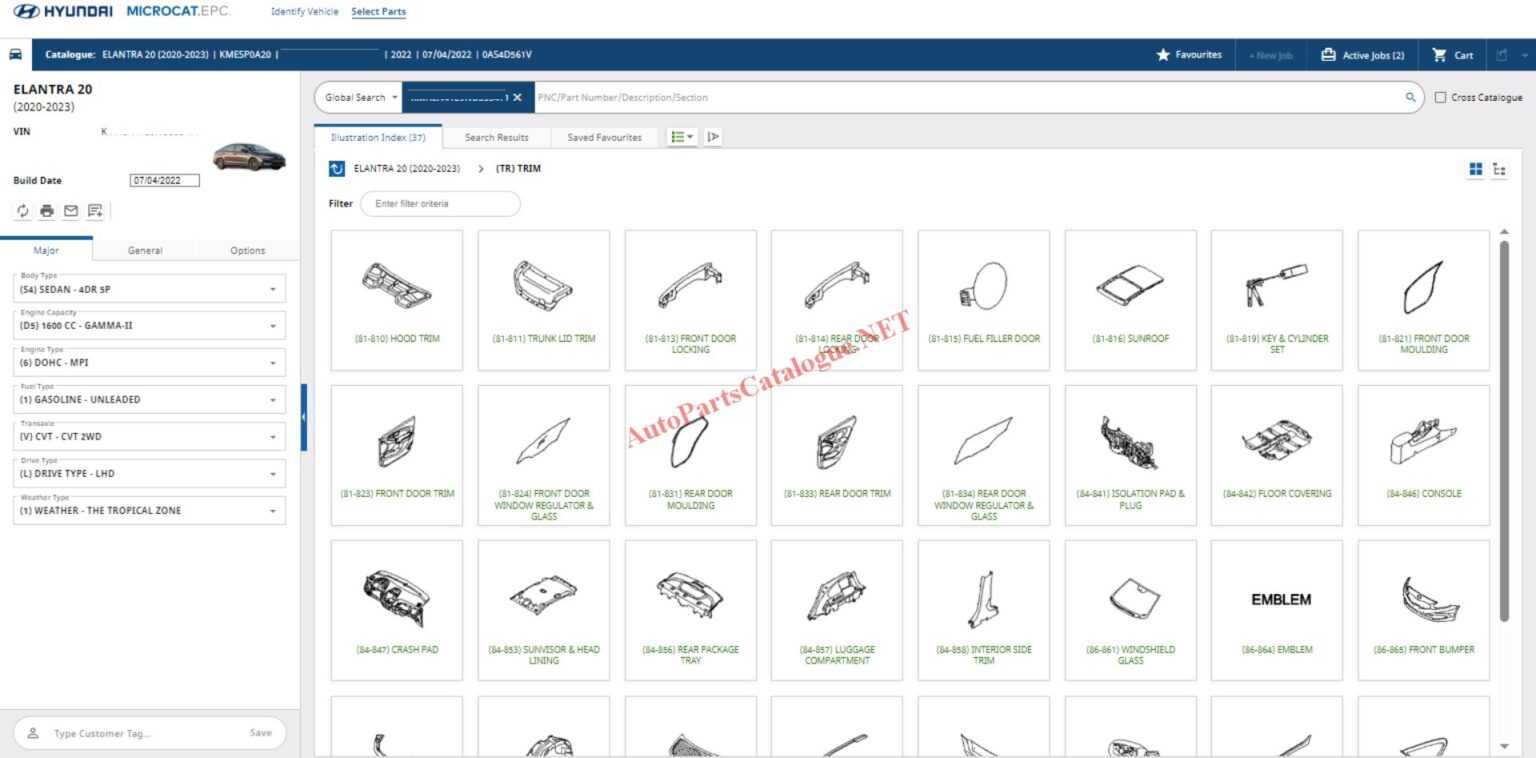This screenshot has width=1536, height=758.
Task: Click the print icon under Build Date
Action: [x=47, y=211]
